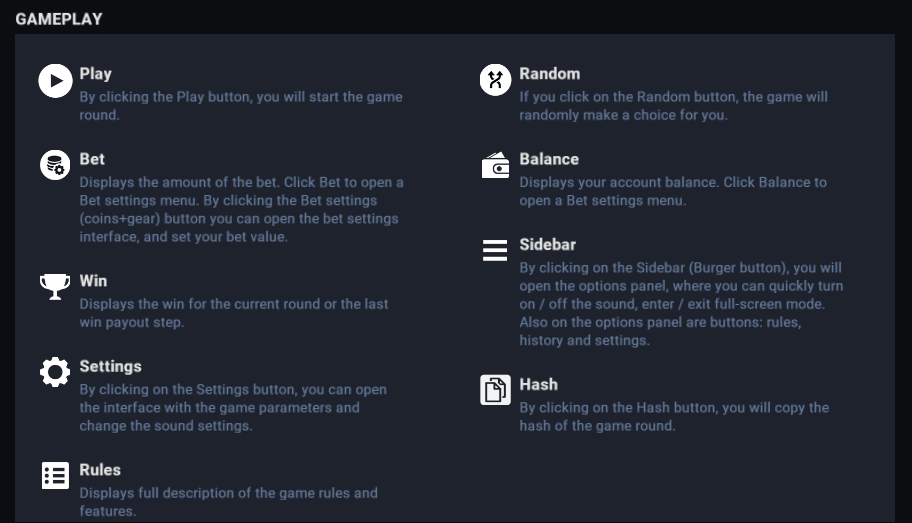Click the Rules list icon
Viewport: 912px width, 523px height.
(55, 475)
